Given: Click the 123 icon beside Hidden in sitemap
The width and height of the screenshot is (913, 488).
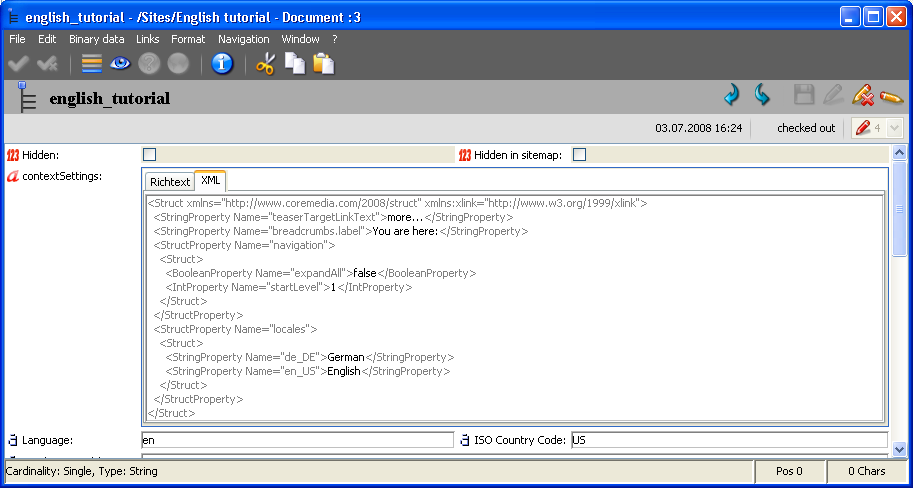Looking at the screenshot, I should (x=465, y=155).
